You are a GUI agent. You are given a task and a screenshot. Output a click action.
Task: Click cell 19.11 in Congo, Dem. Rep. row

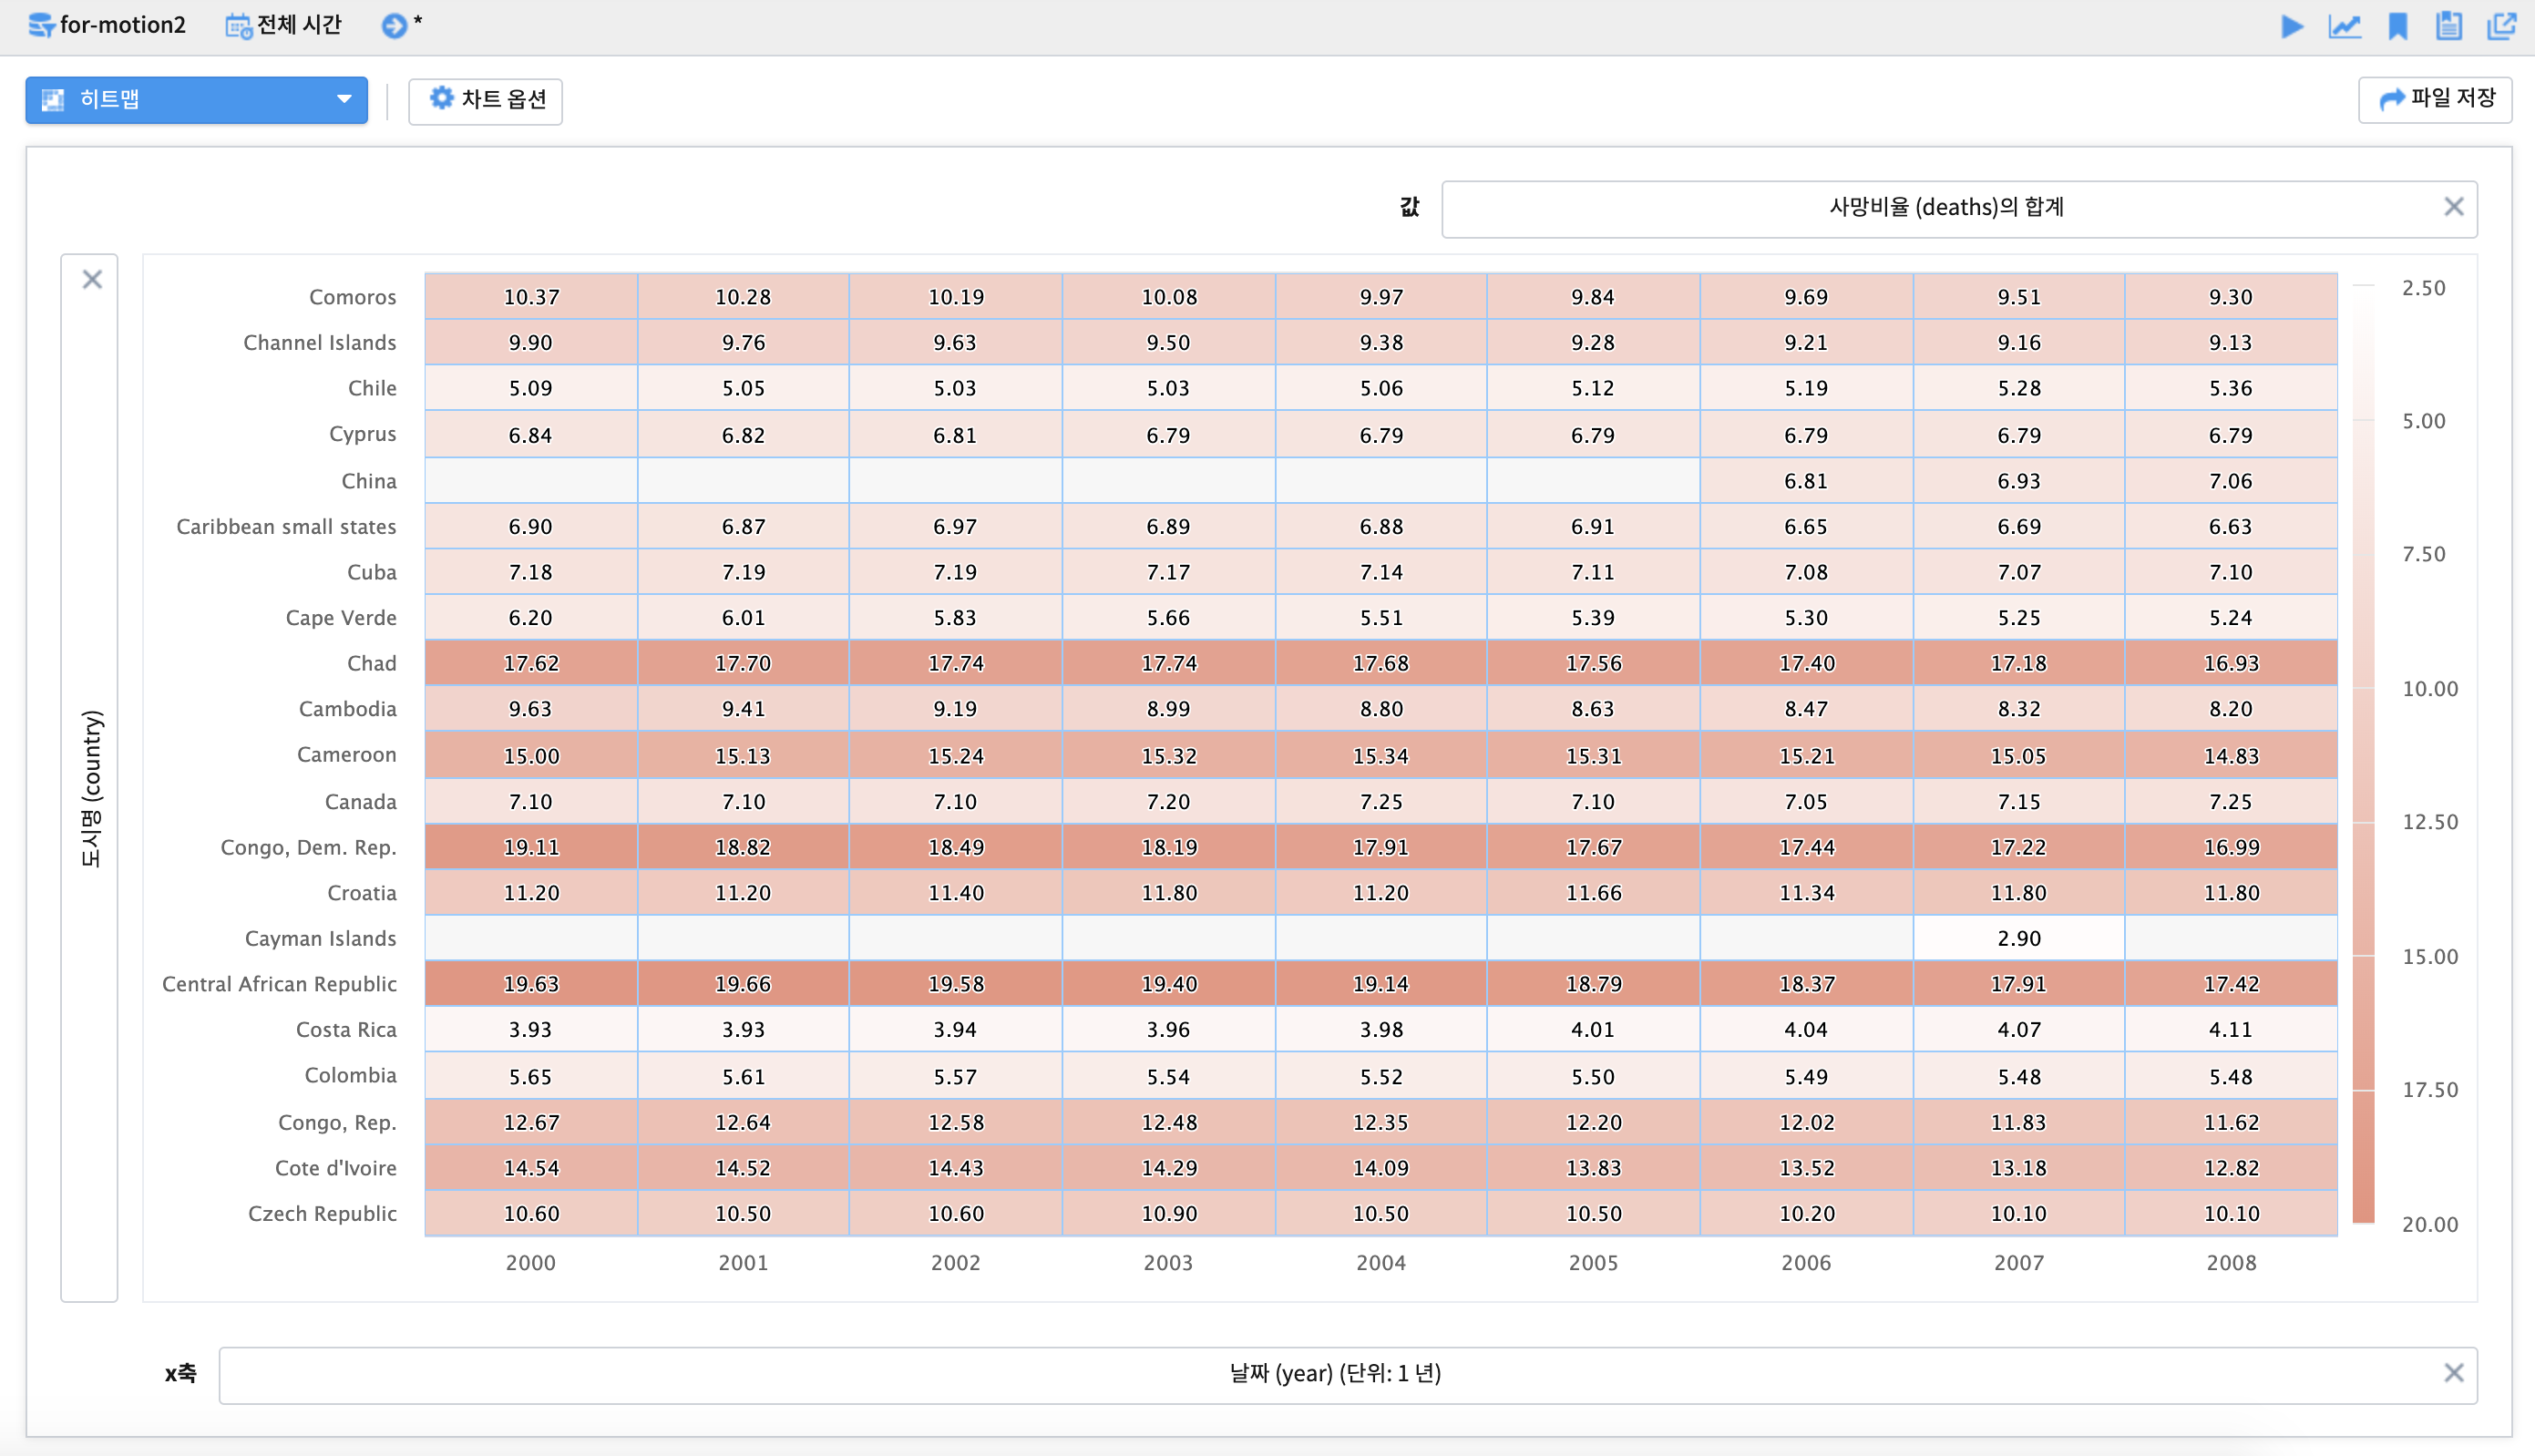(531, 848)
